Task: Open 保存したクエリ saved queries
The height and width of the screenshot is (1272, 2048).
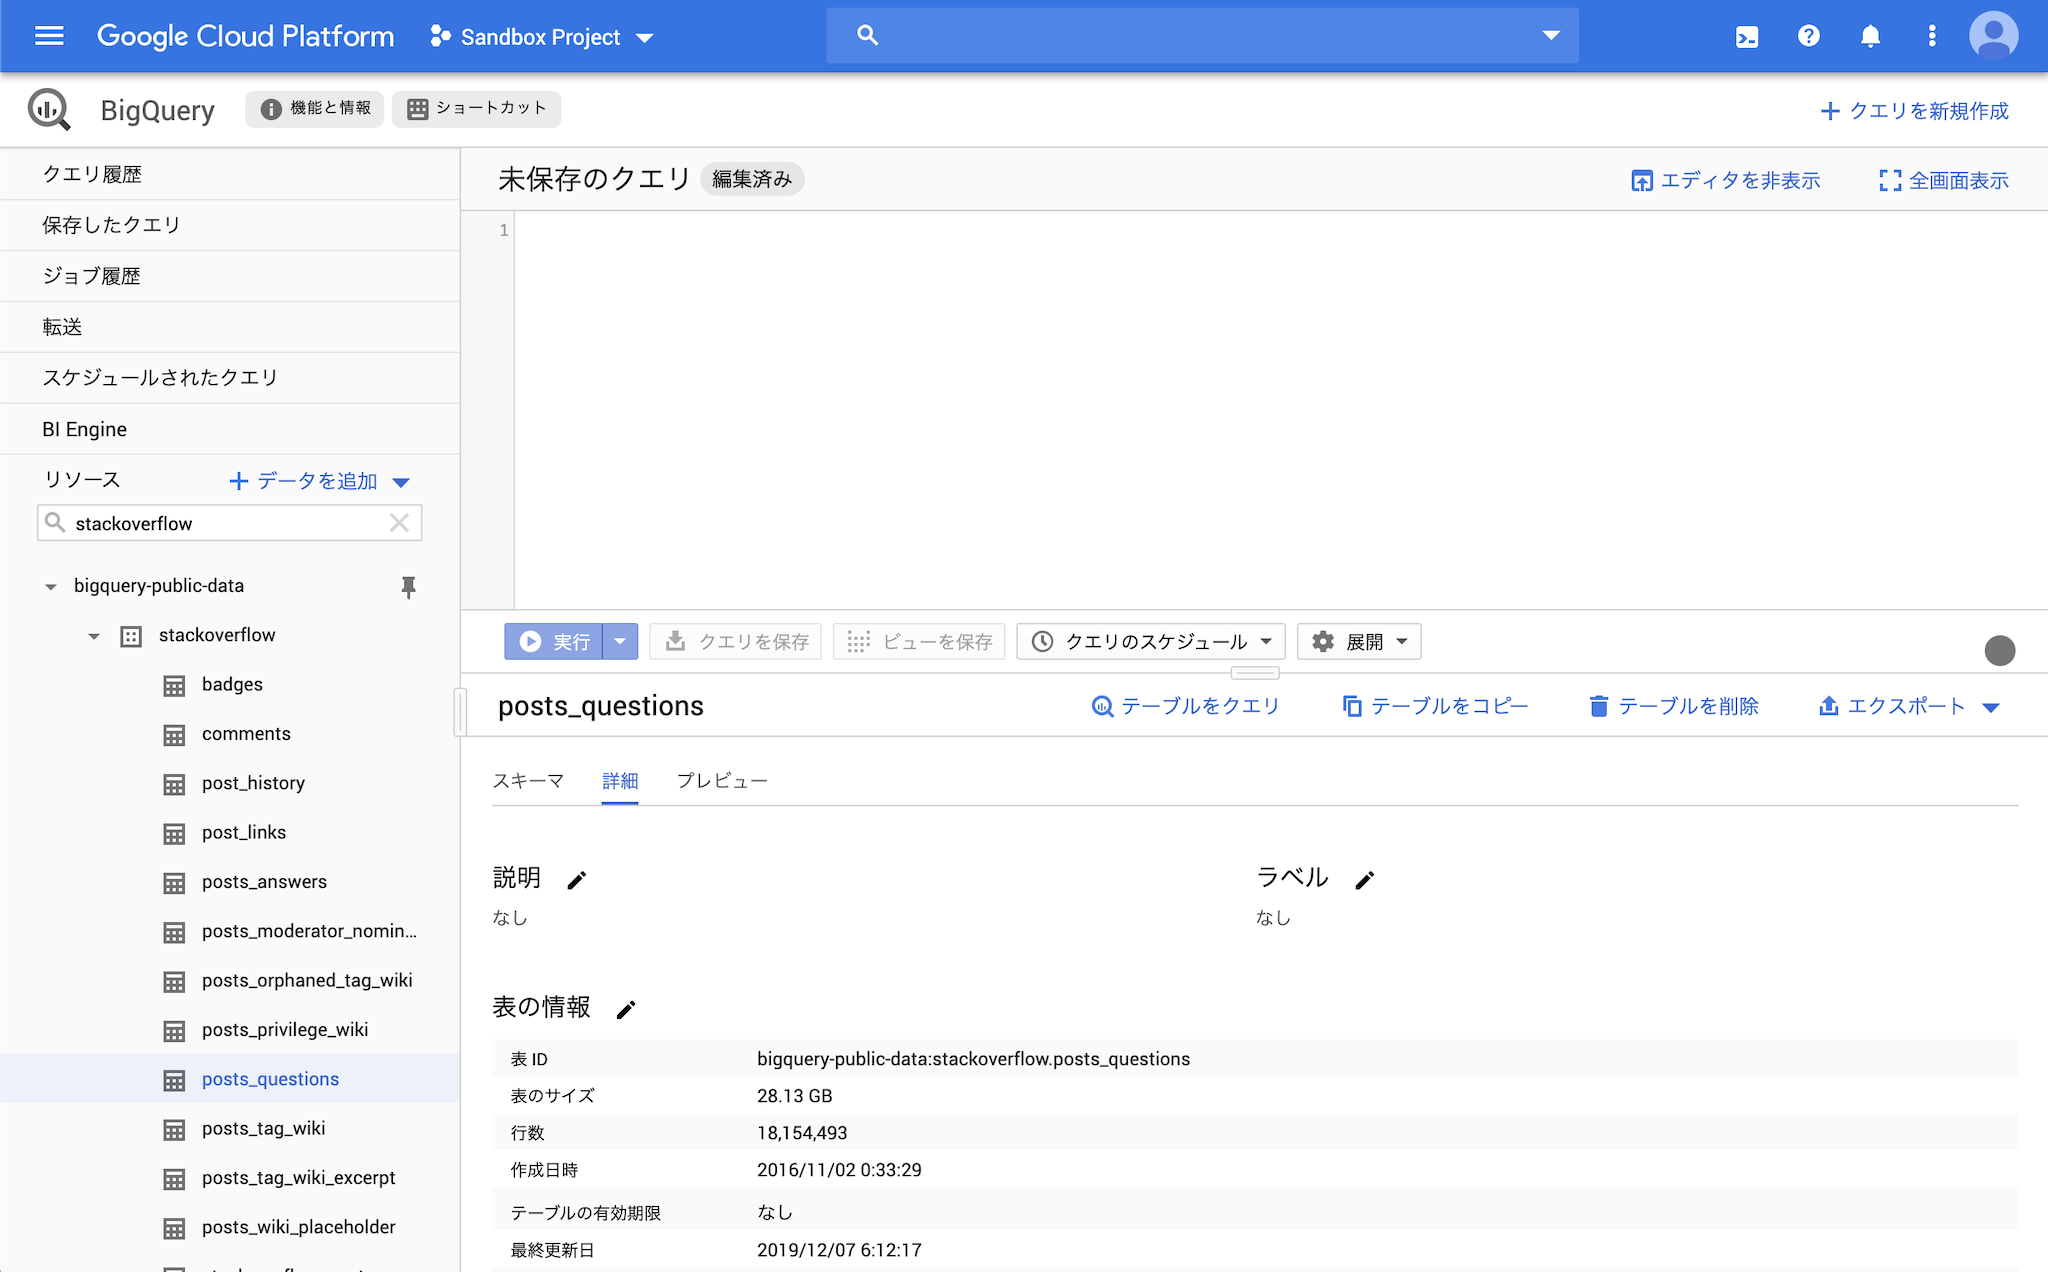Action: (230, 225)
